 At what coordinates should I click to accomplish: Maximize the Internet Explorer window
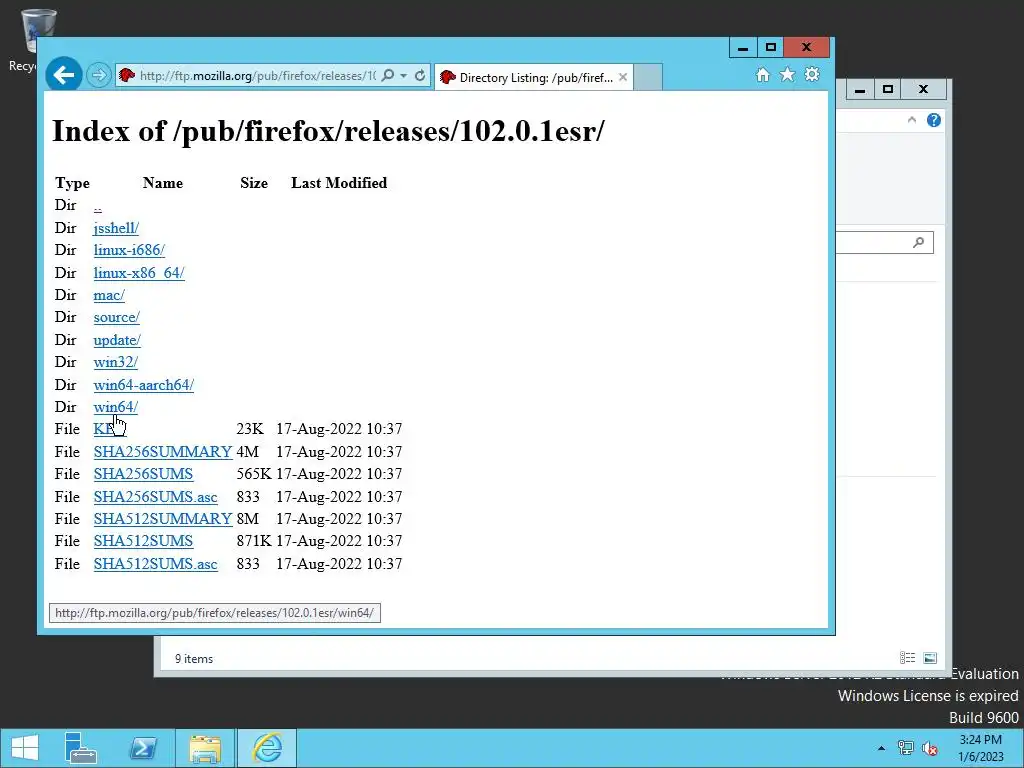tap(771, 48)
